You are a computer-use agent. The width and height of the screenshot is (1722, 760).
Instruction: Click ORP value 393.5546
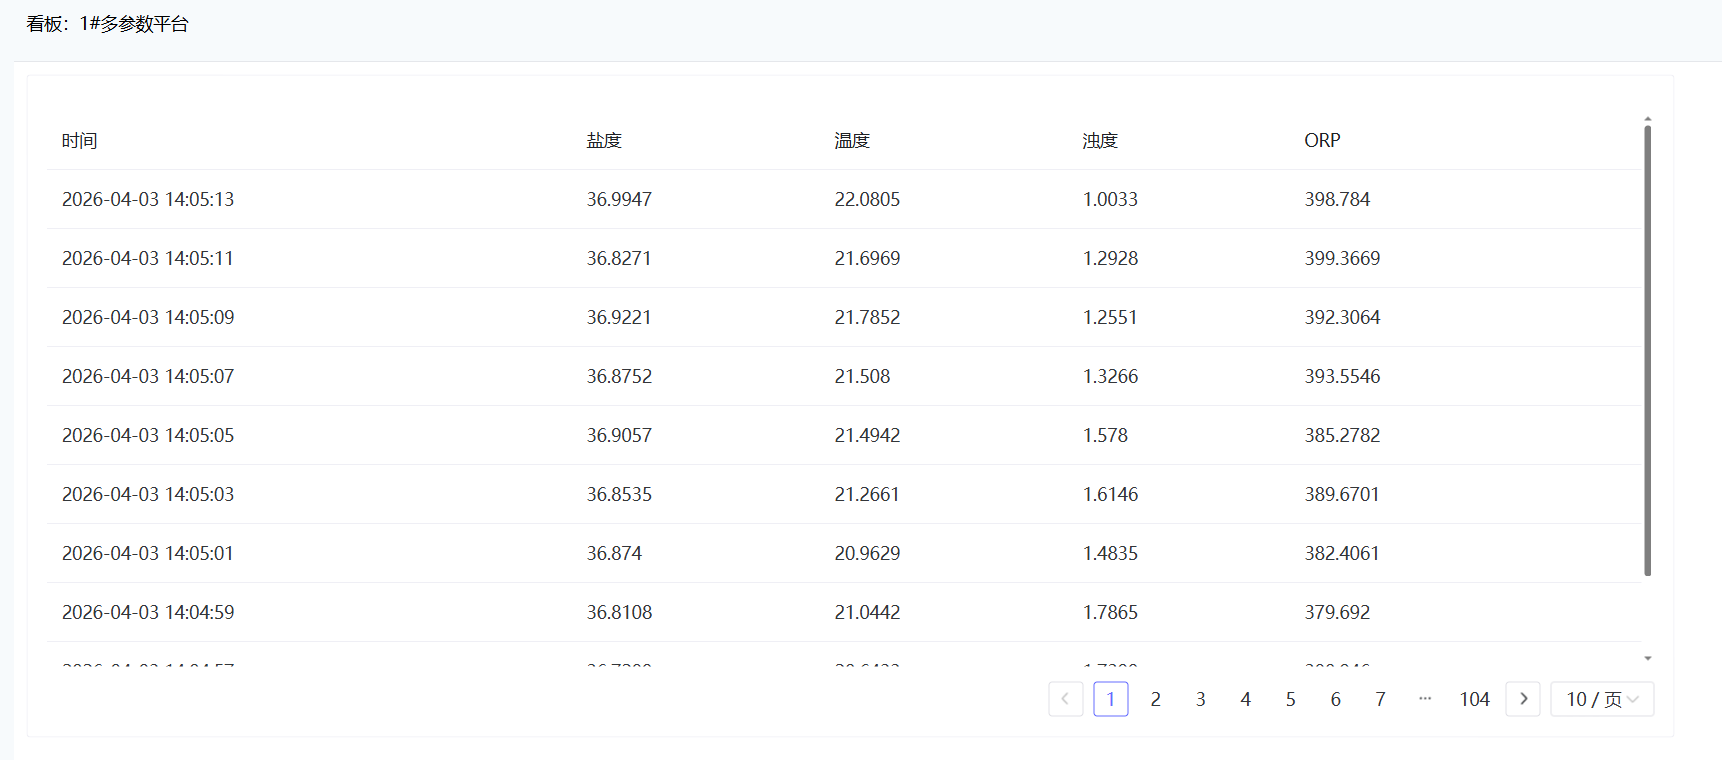click(x=1342, y=376)
